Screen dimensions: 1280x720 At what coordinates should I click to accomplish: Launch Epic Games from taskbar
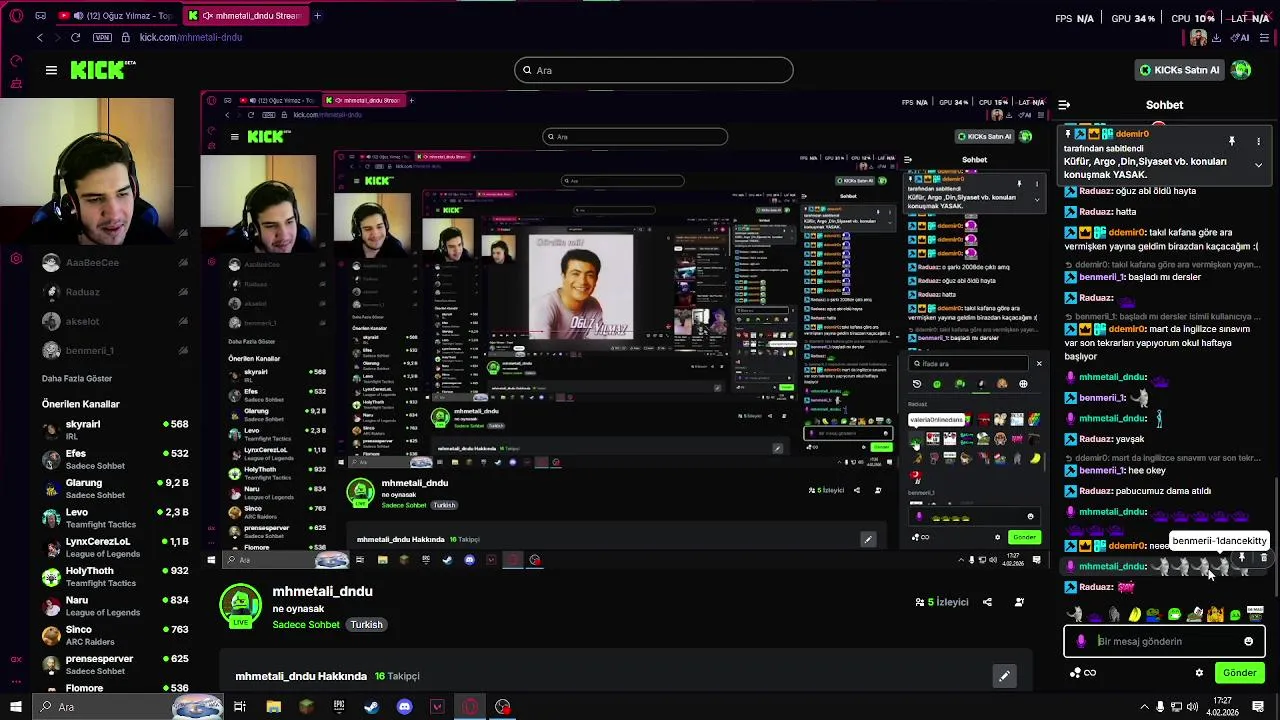(x=339, y=707)
